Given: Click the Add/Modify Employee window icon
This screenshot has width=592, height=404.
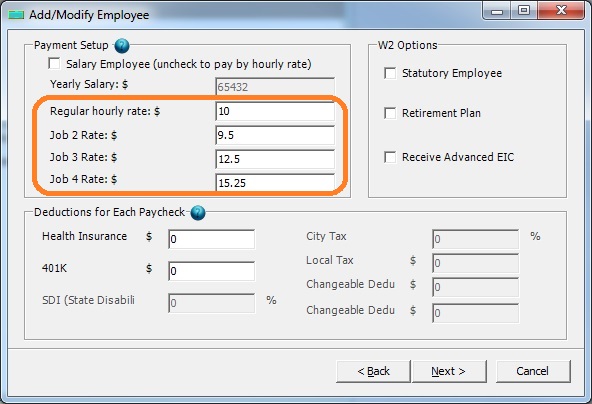Looking at the screenshot, I should point(16,15).
